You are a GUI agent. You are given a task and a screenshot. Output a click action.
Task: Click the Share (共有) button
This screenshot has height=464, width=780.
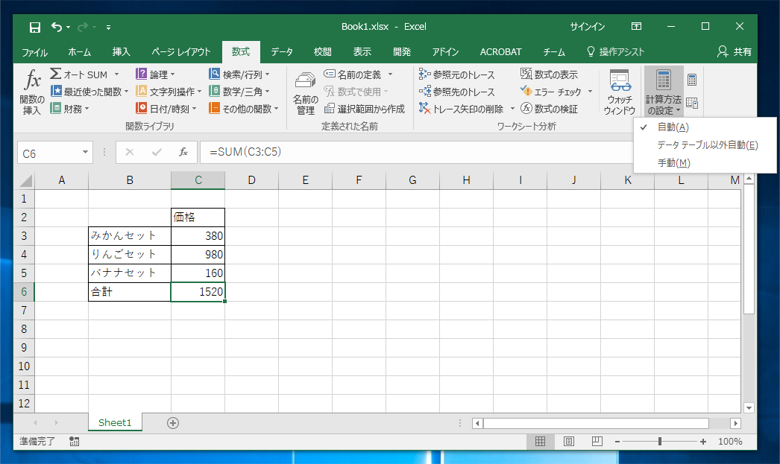tap(734, 52)
